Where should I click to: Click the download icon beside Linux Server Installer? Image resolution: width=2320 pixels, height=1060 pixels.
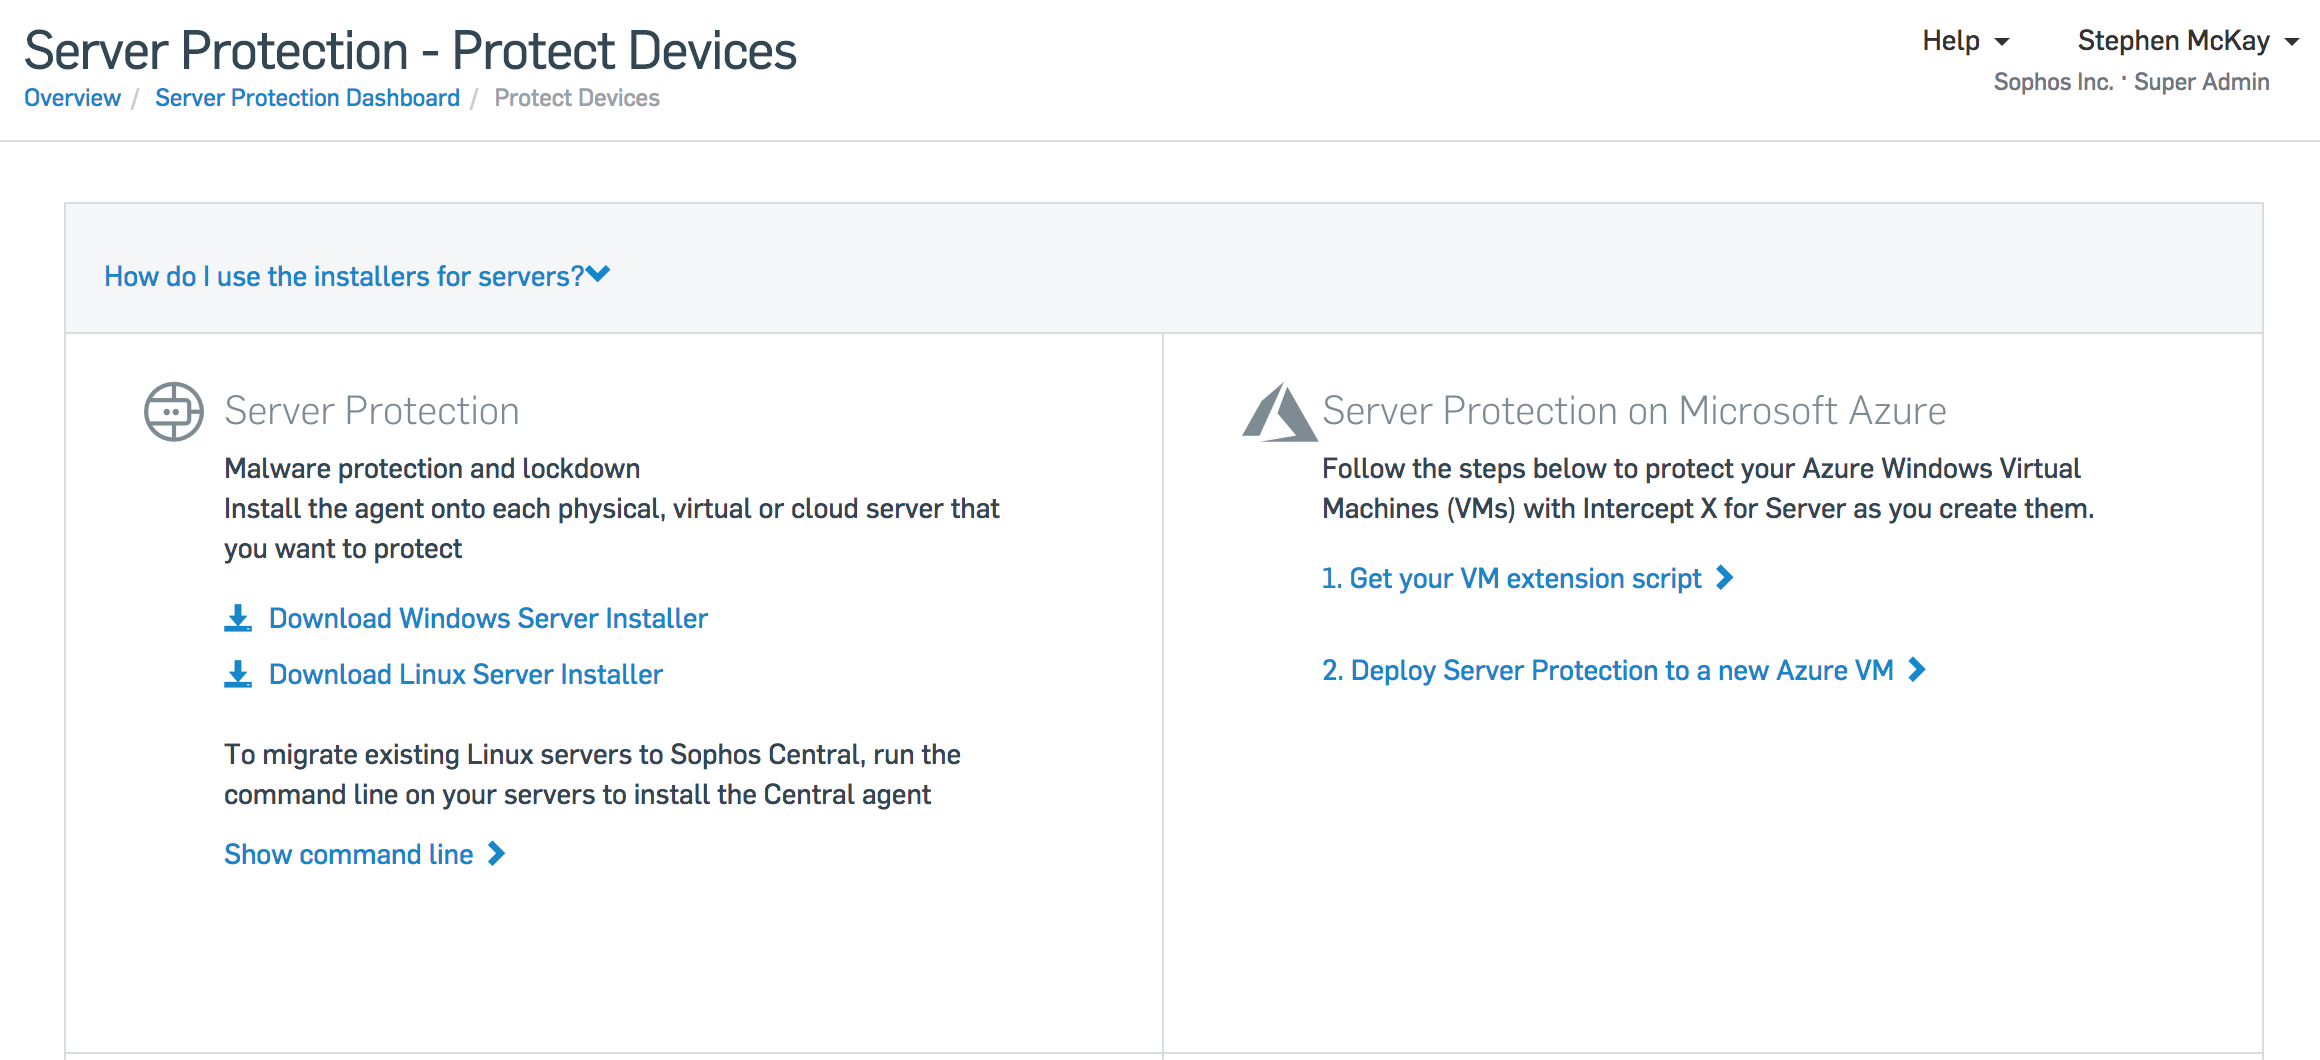[x=238, y=674]
